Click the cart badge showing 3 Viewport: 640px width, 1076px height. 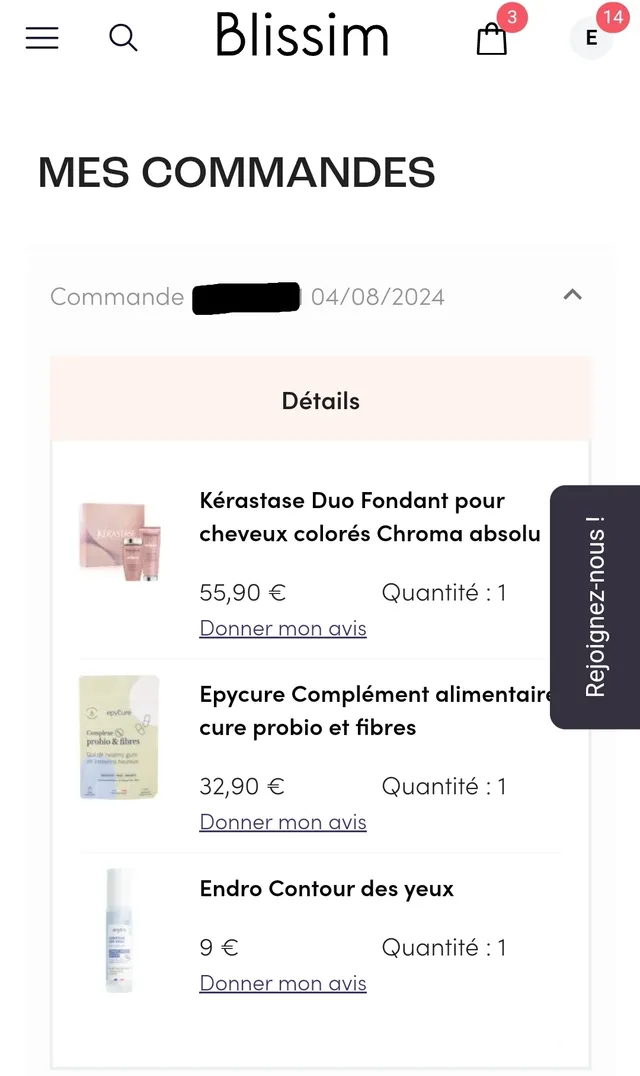(x=511, y=18)
